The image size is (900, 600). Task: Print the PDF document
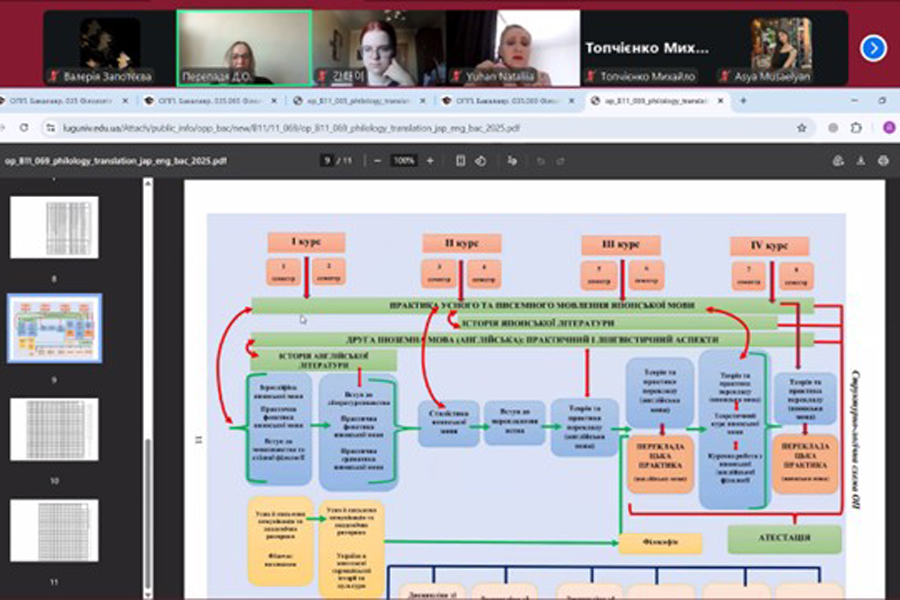[883, 161]
